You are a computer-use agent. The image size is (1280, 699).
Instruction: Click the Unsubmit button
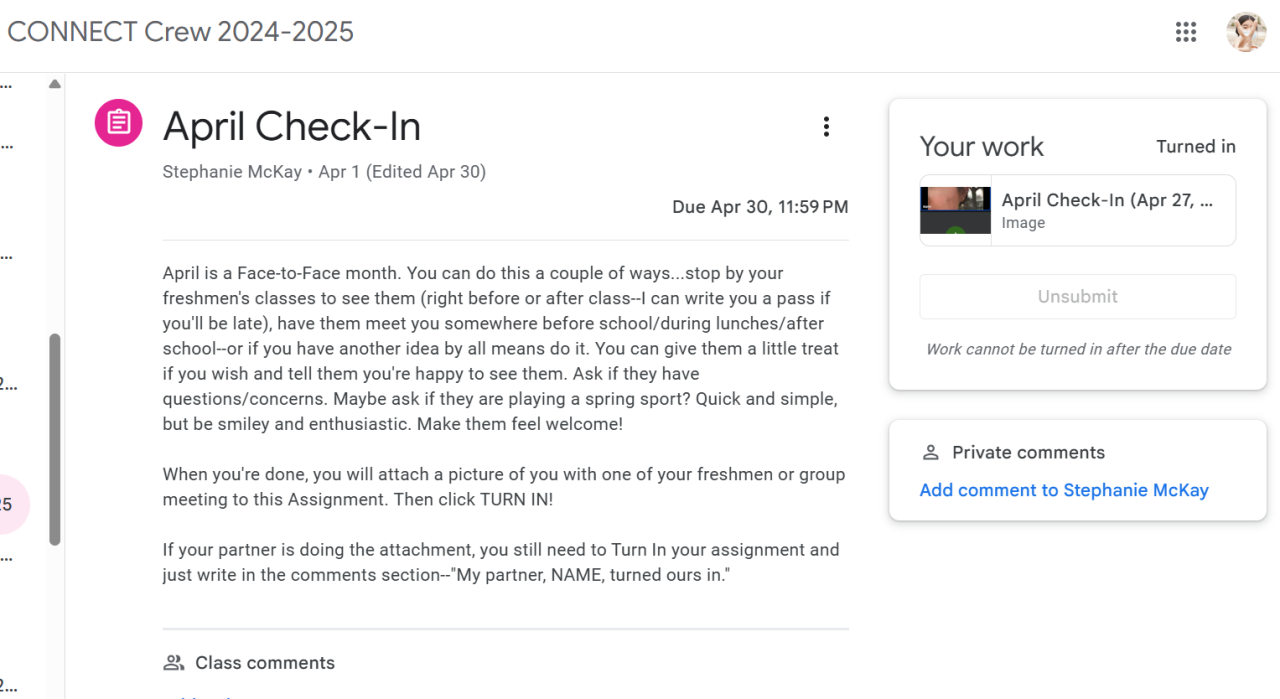[1077, 297]
